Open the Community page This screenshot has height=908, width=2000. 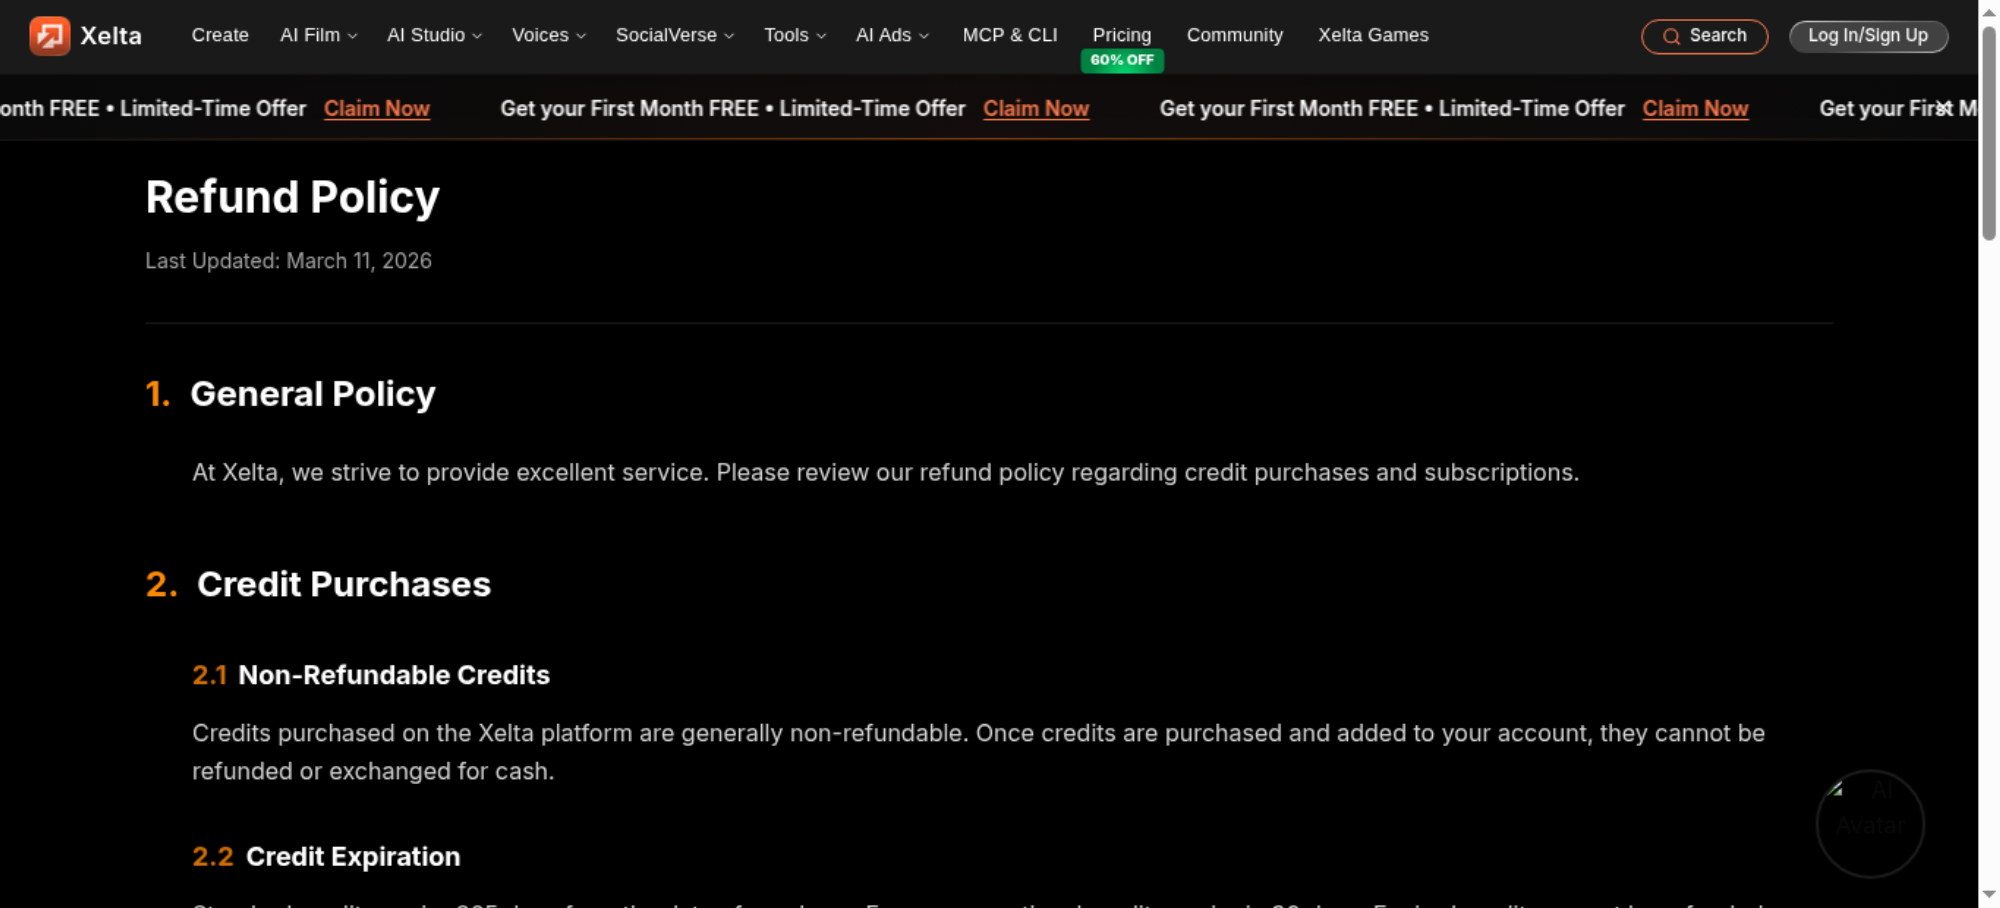click(1235, 35)
